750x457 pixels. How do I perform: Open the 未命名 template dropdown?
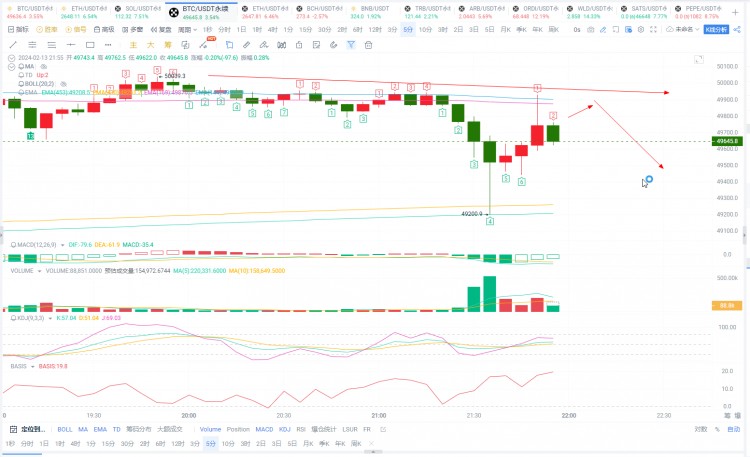tap(683, 30)
